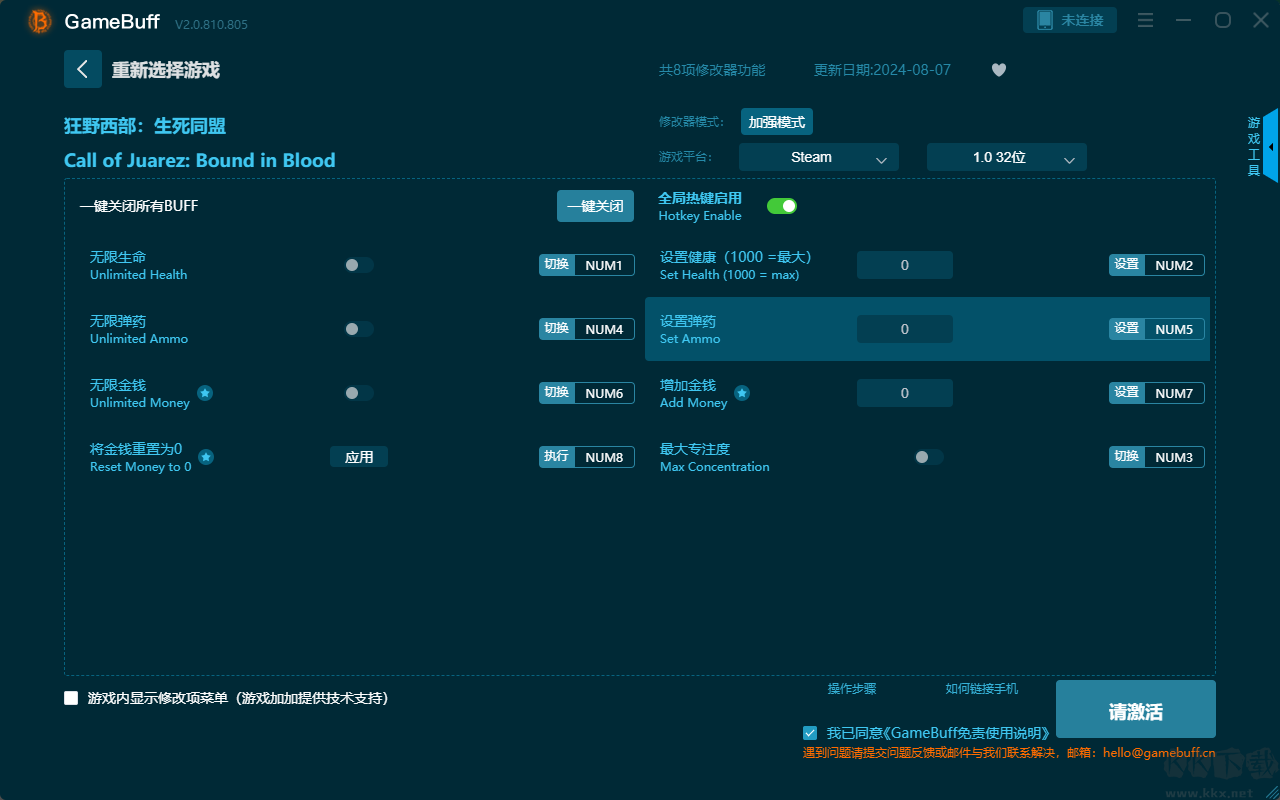Click the phone not-connected icon

(x=1045, y=20)
